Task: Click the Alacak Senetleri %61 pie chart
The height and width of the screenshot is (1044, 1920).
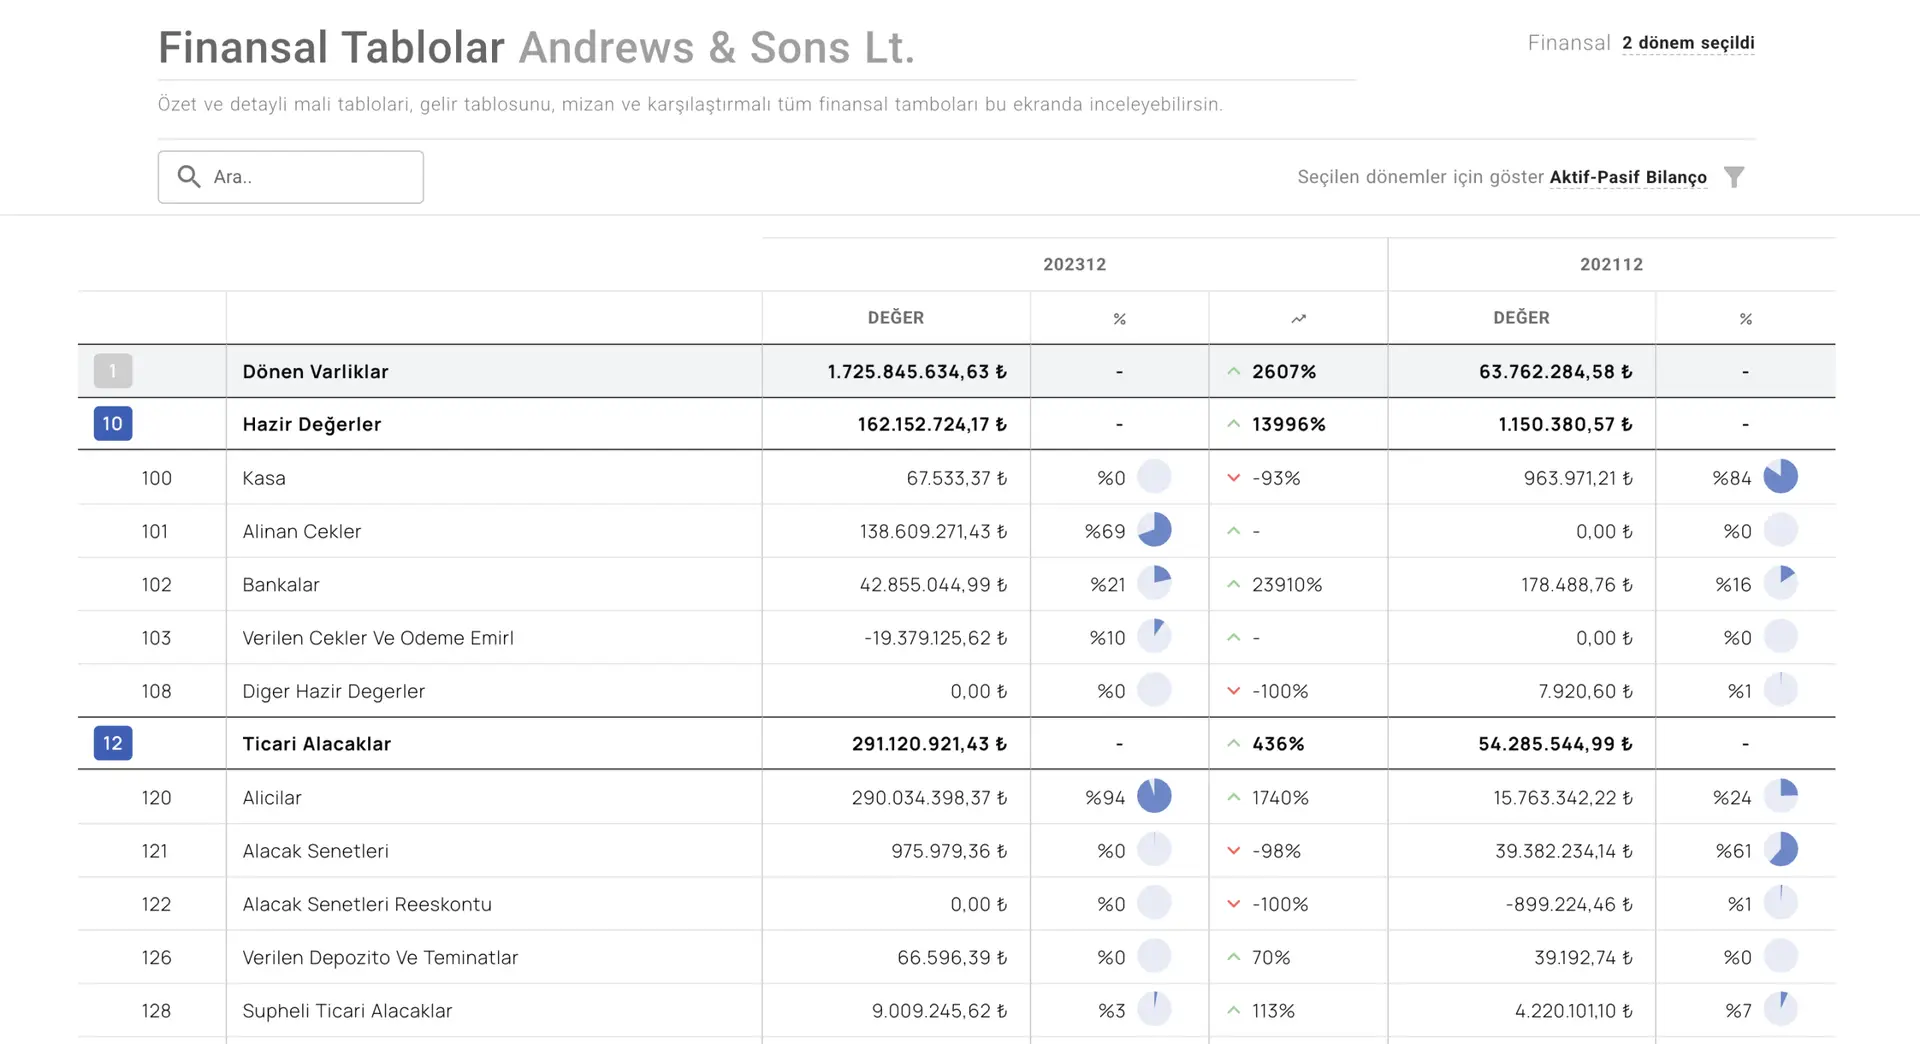Action: [1780, 850]
